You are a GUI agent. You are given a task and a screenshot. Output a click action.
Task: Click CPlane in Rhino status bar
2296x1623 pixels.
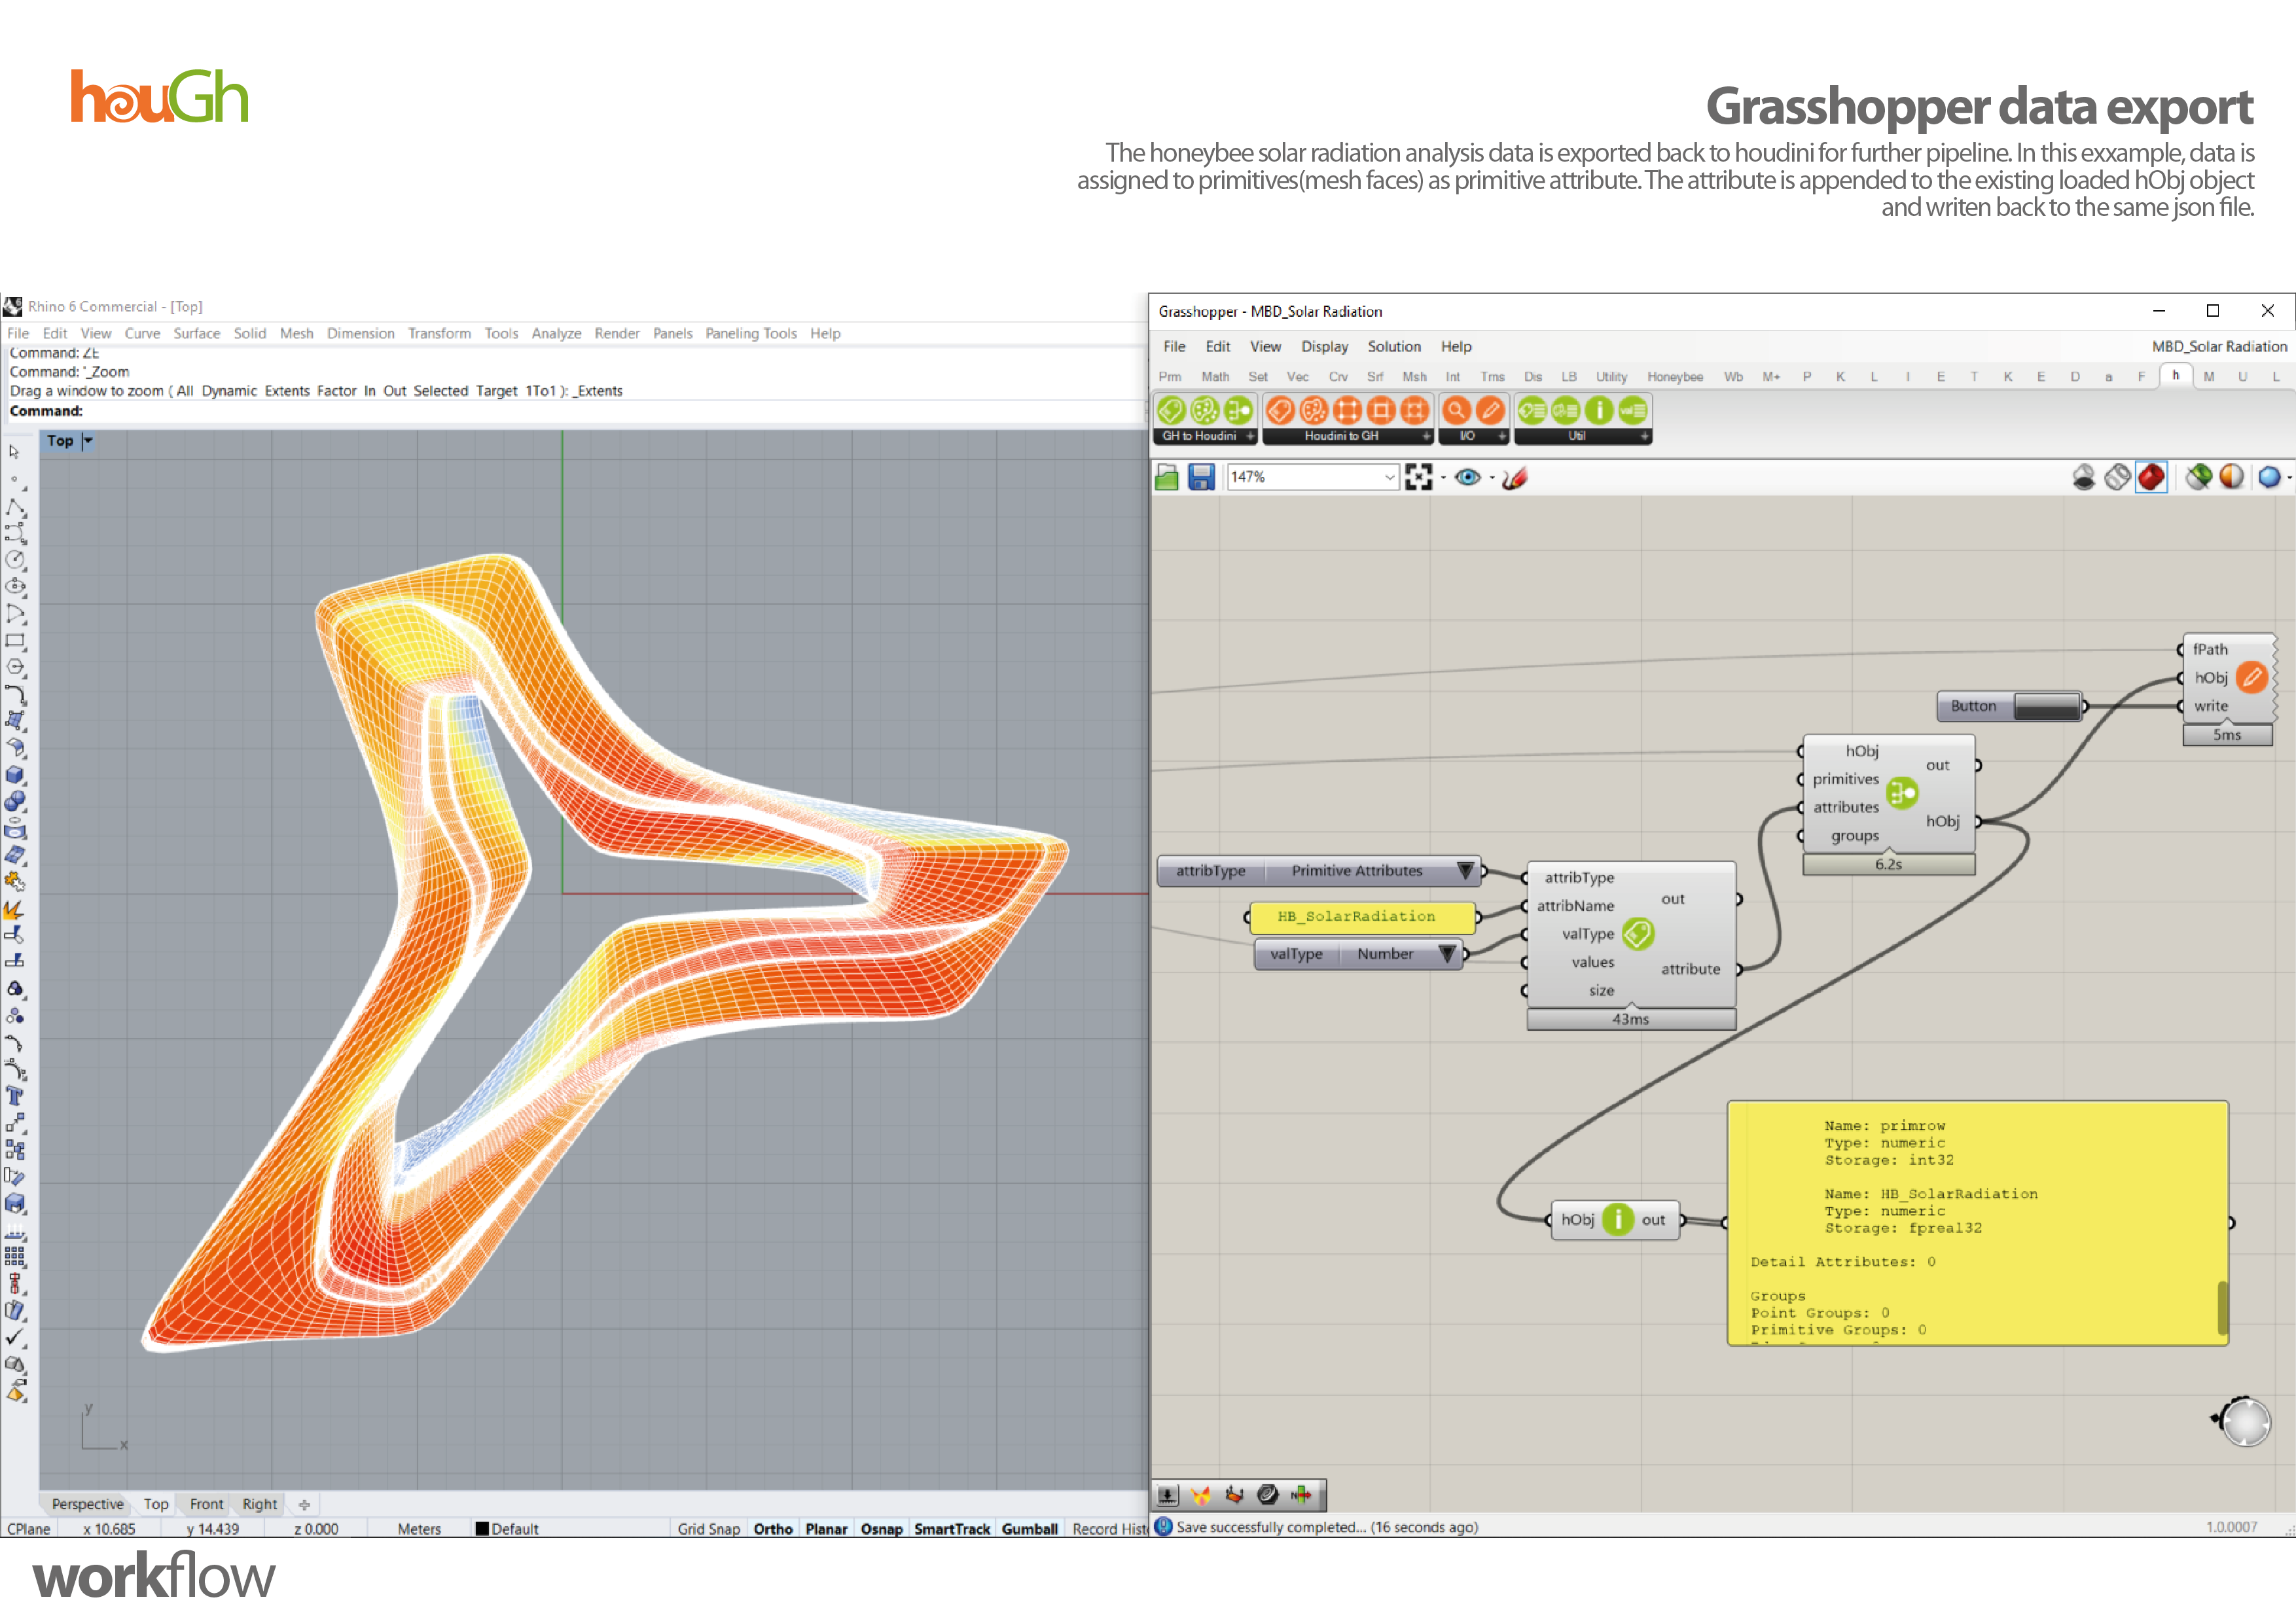point(28,1528)
